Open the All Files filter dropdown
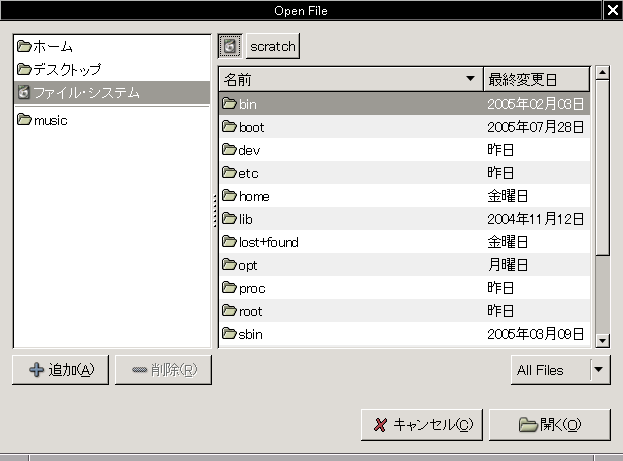This screenshot has height=461, width=623. click(561, 370)
